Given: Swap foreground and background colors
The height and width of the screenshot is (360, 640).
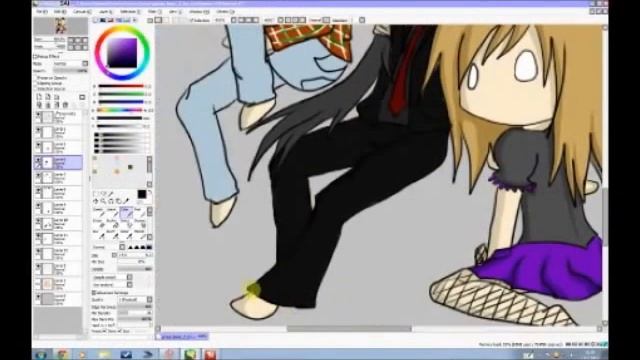Looking at the screenshot, I should pos(149,192).
